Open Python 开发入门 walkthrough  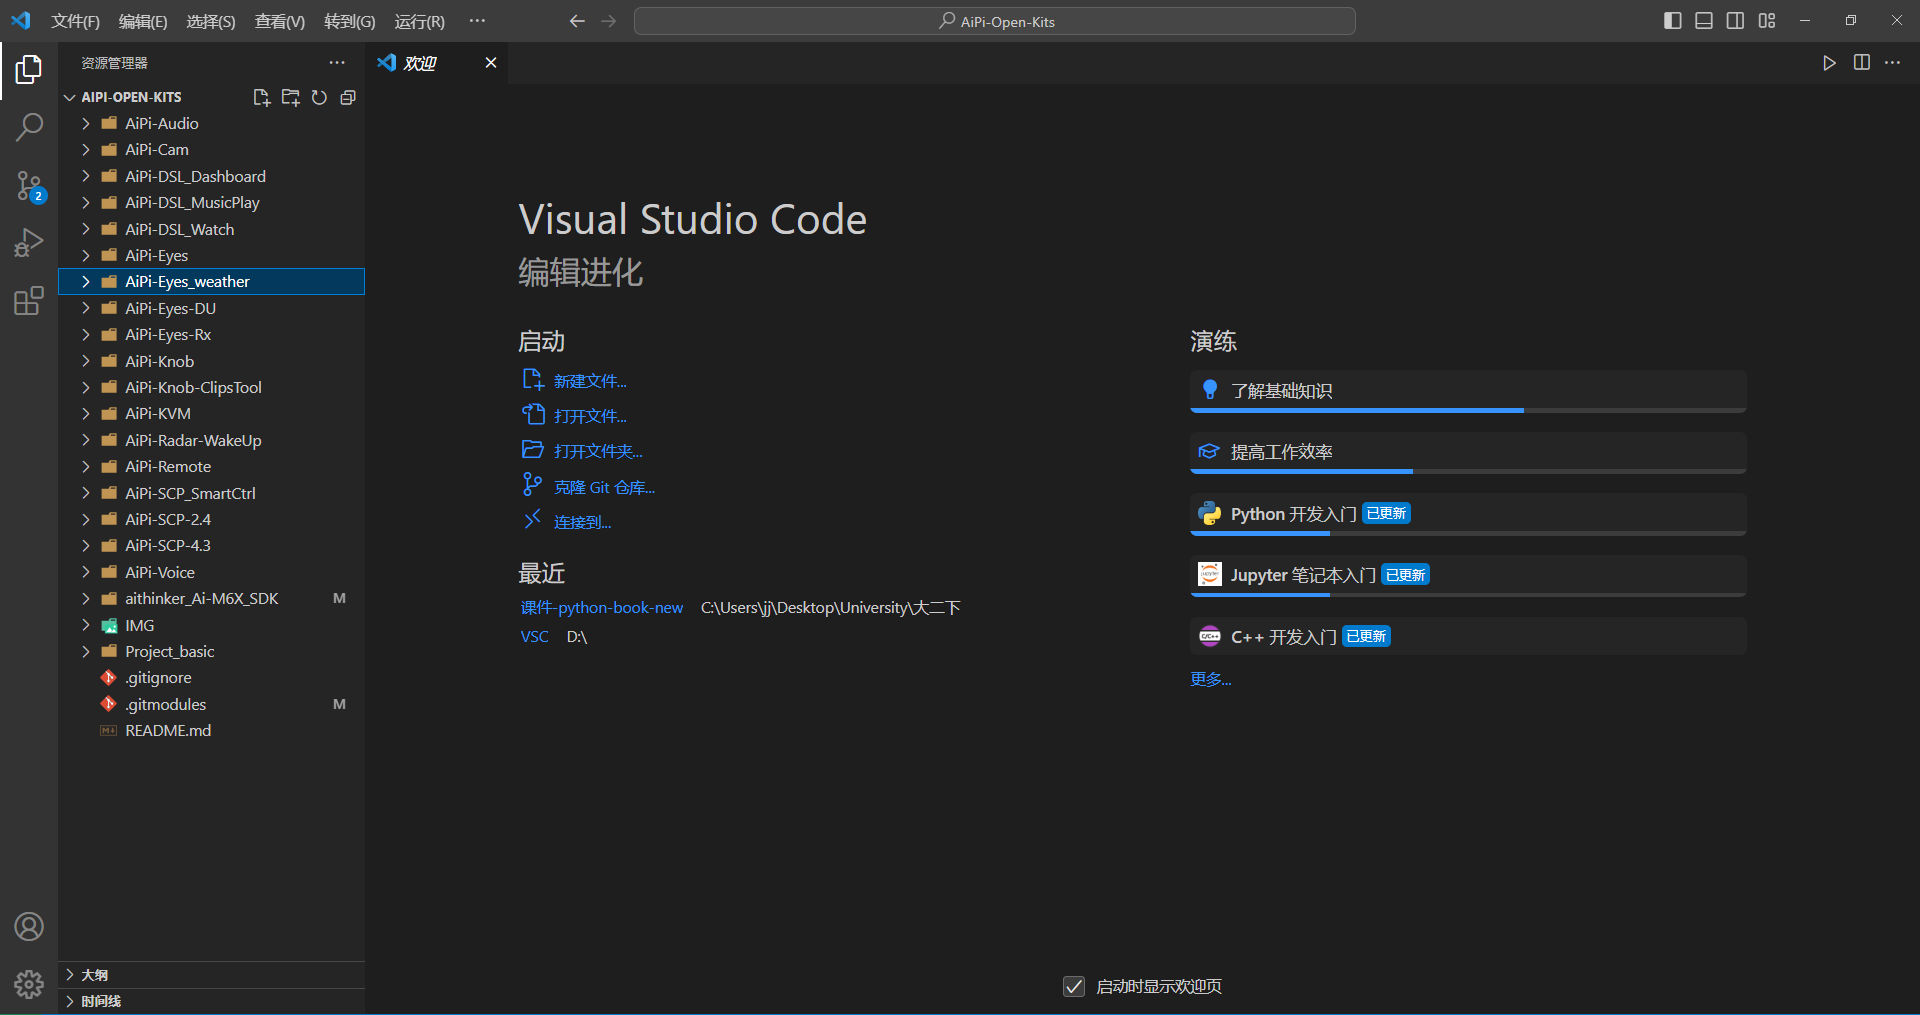(1468, 514)
